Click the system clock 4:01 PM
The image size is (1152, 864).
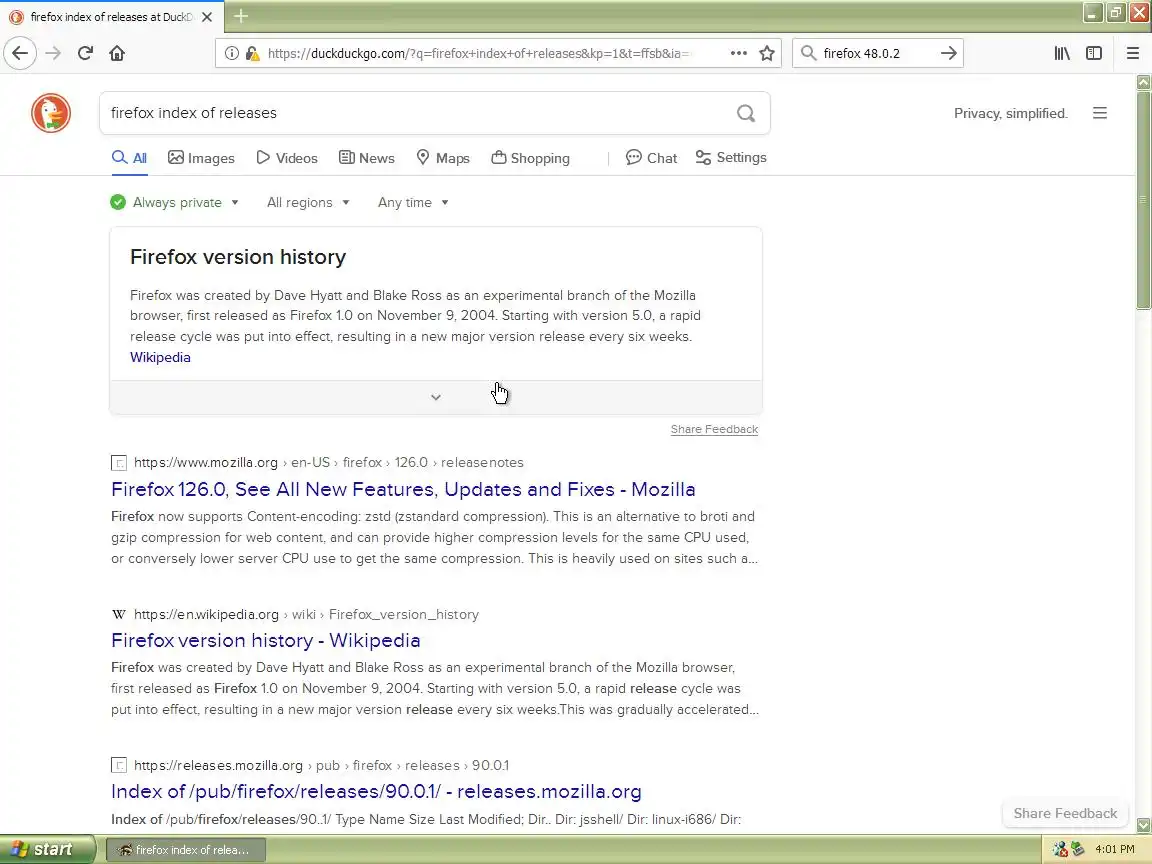(1115, 849)
